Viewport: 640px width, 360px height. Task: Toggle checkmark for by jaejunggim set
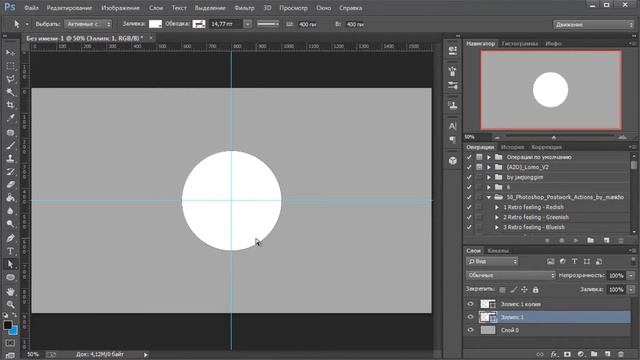pyautogui.click(x=469, y=177)
